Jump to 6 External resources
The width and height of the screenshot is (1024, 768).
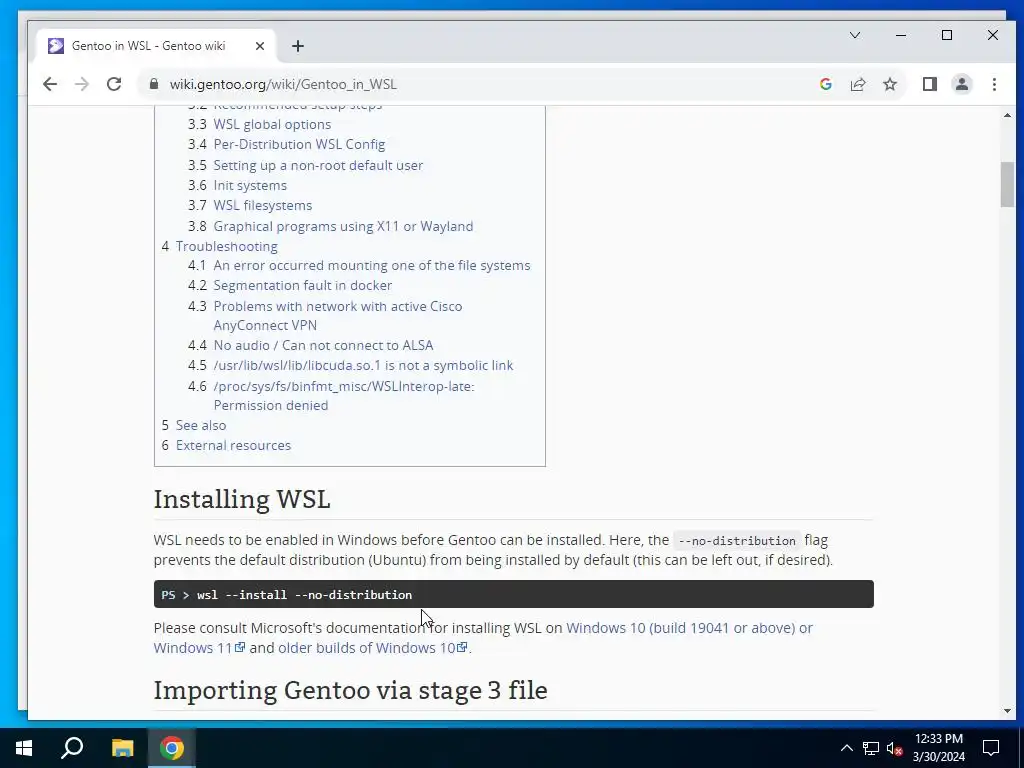click(x=233, y=445)
